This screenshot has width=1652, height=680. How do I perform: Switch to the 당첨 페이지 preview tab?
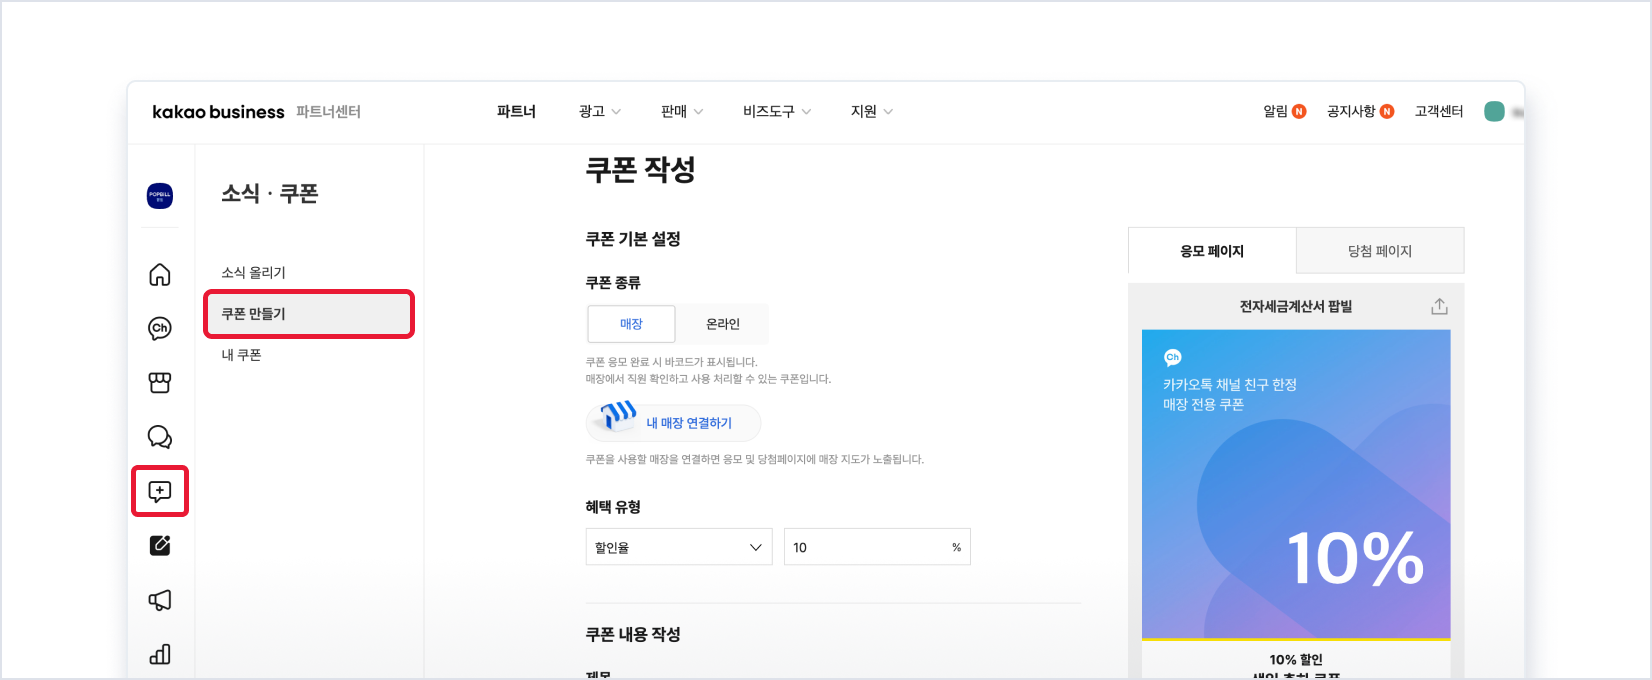point(1380,251)
